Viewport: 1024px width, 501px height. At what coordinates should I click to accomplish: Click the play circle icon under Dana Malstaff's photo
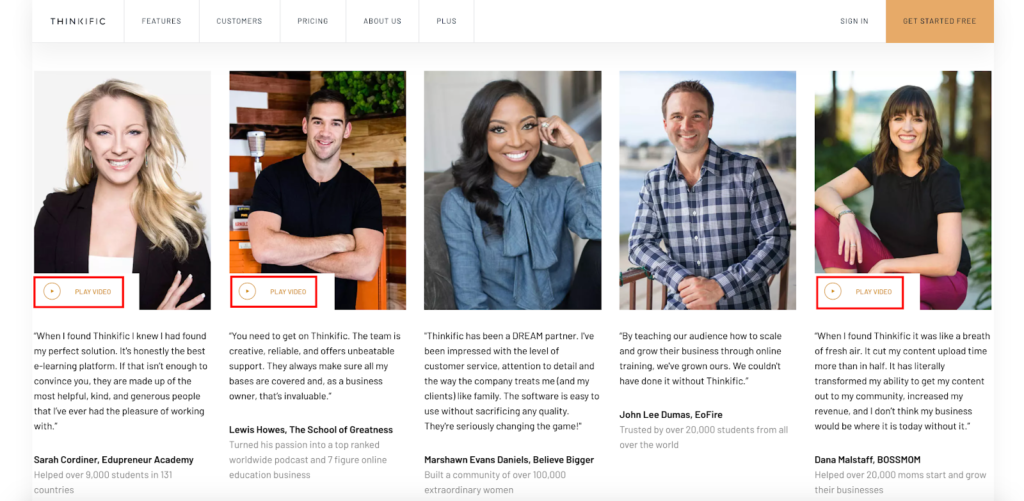coord(833,291)
